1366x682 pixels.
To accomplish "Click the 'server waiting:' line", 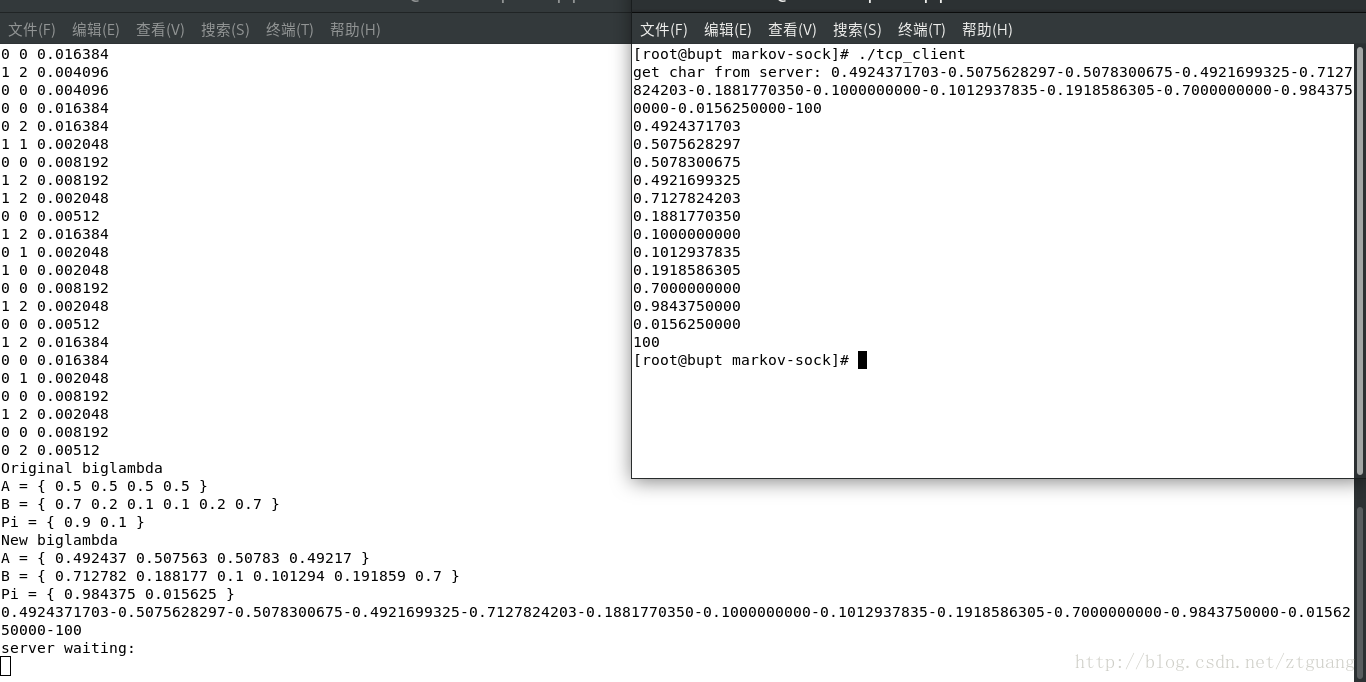I will coord(68,648).
